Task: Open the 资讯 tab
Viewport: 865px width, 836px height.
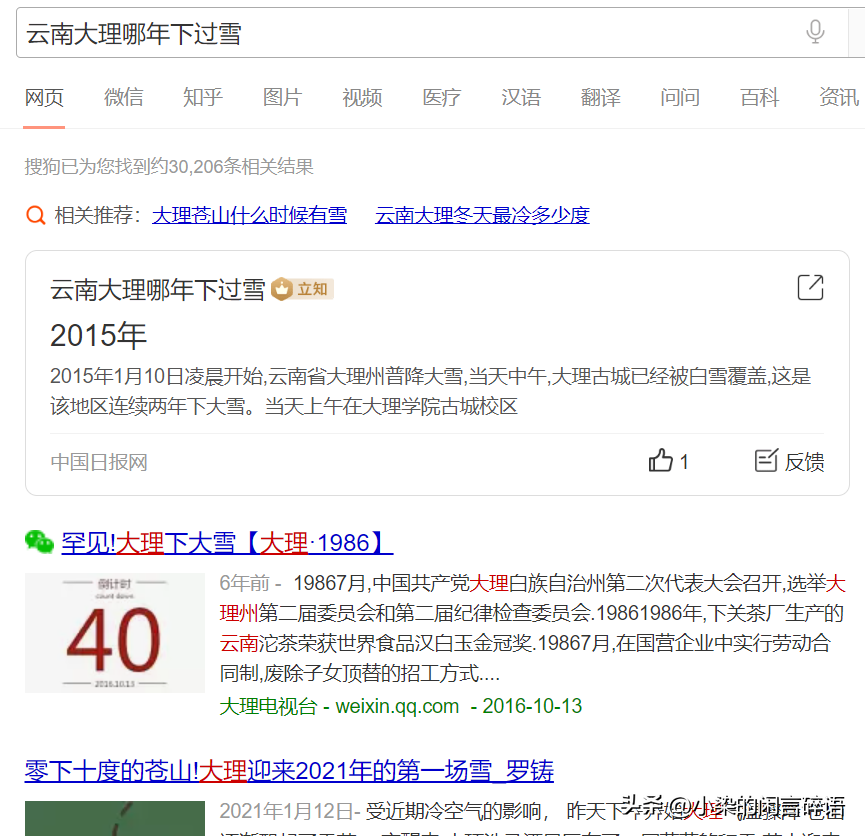Action: point(839,98)
